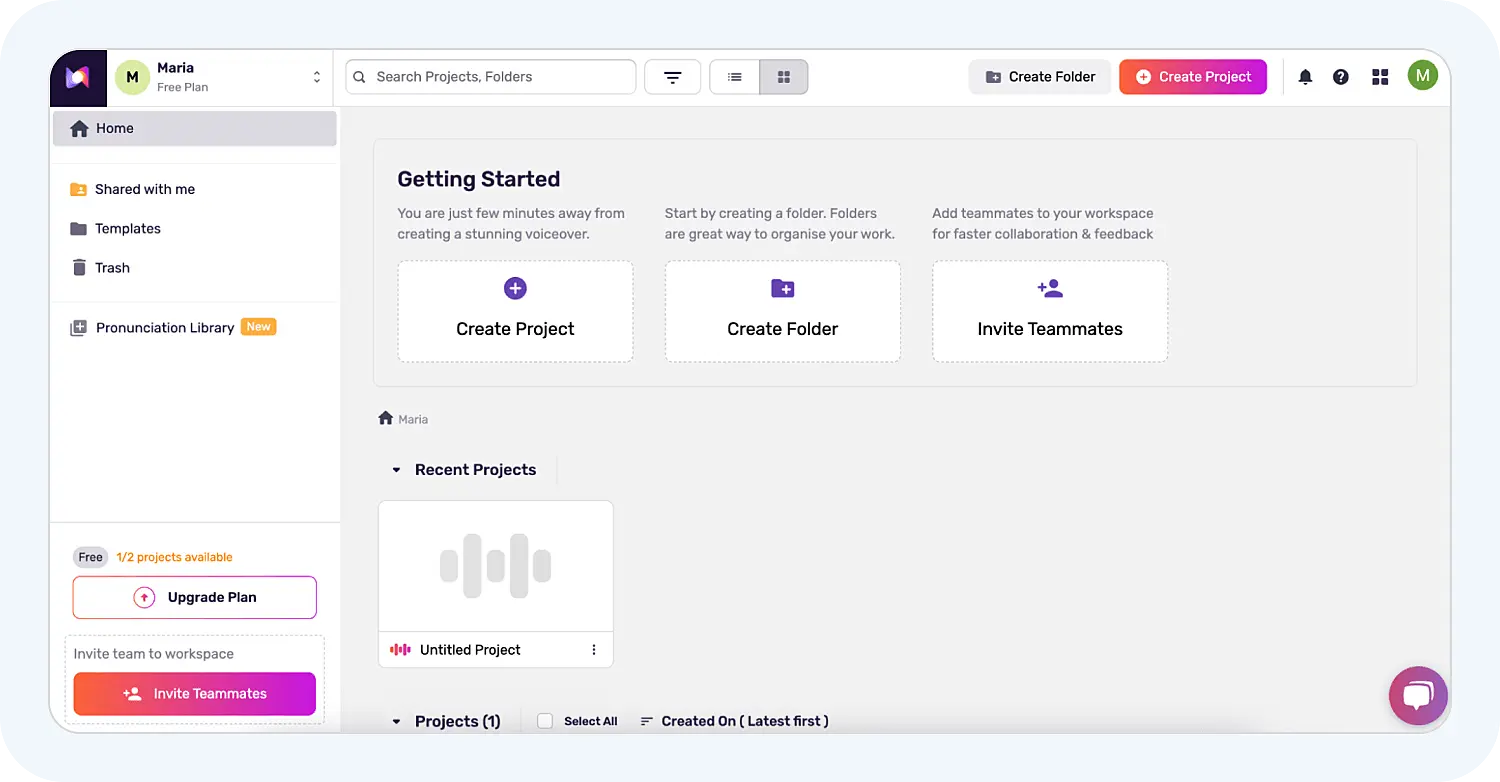Viewport: 1500px width, 782px height.
Task: Switch to list view
Action: (735, 77)
